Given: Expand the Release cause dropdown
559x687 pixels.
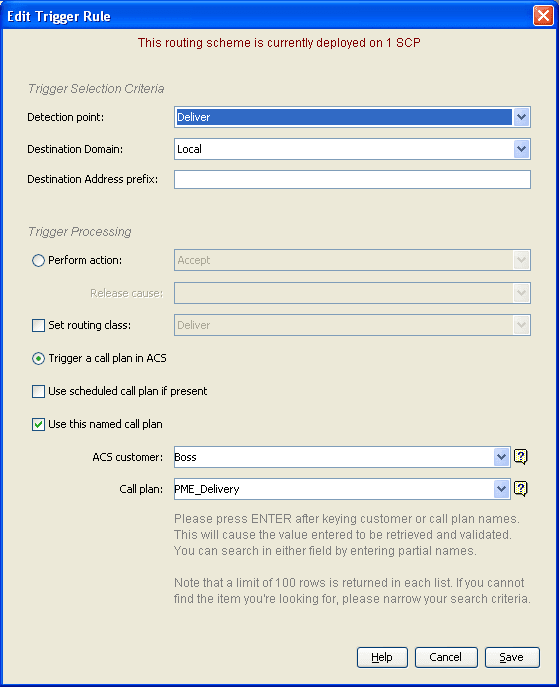Looking at the screenshot, I should coord(521,293).
